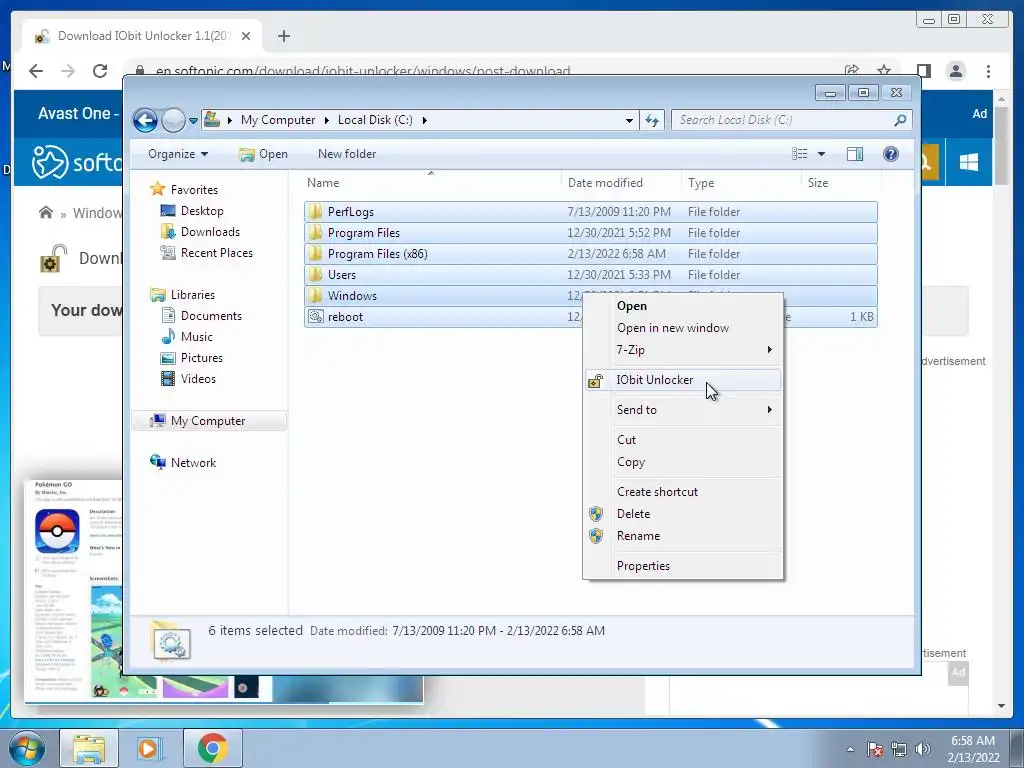Image resolution: width=1024 pixels, height=768 pixels.
Task: Choose Cut from the context menu
Action: 683,440
